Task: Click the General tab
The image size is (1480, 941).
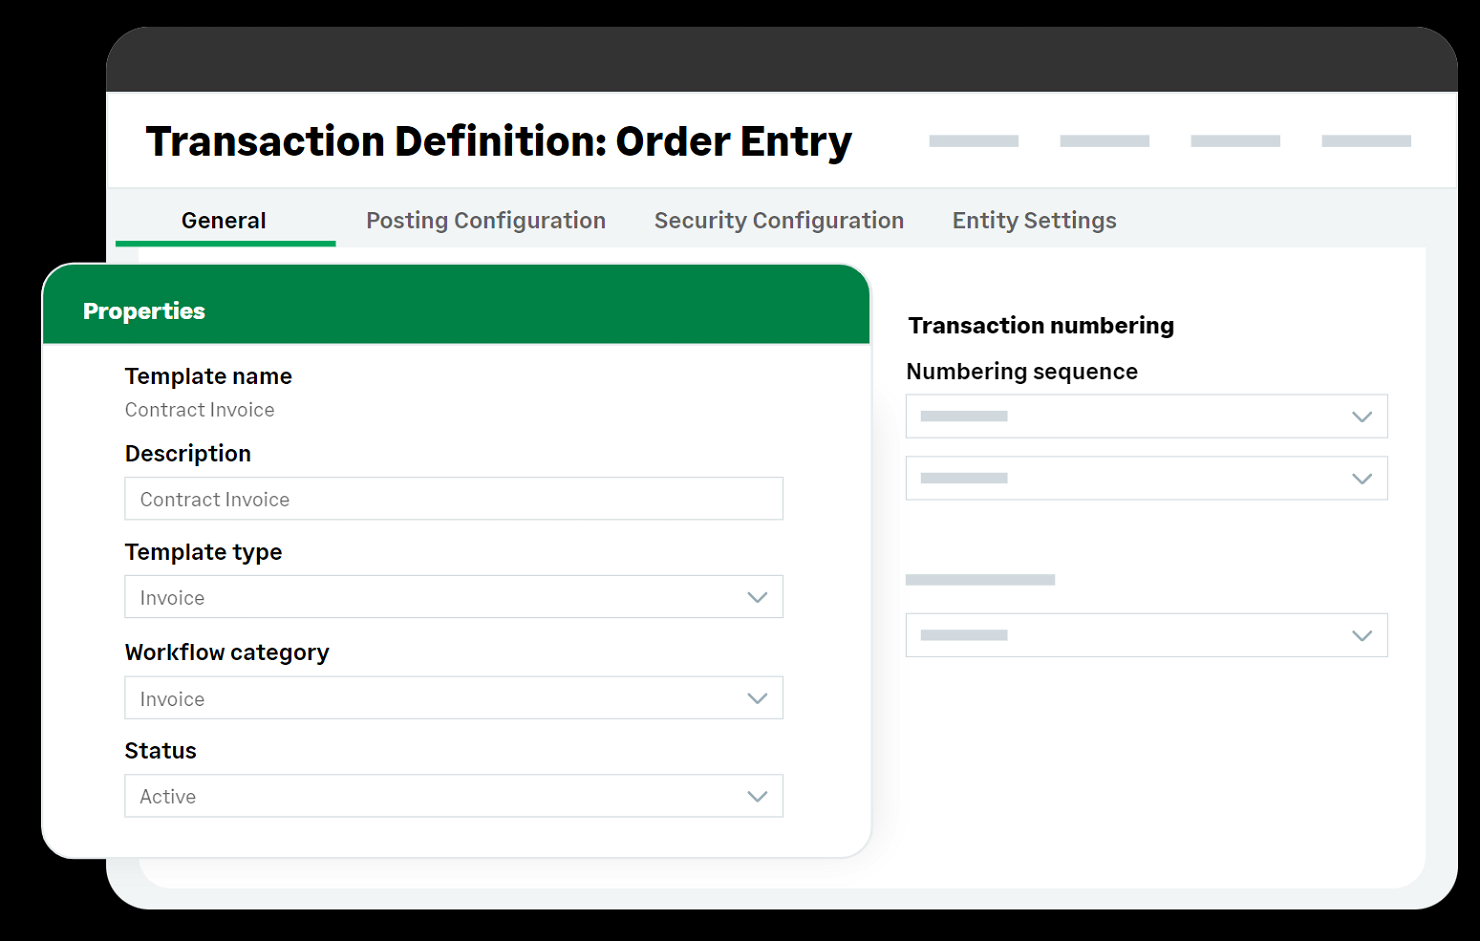Action: 223,220
